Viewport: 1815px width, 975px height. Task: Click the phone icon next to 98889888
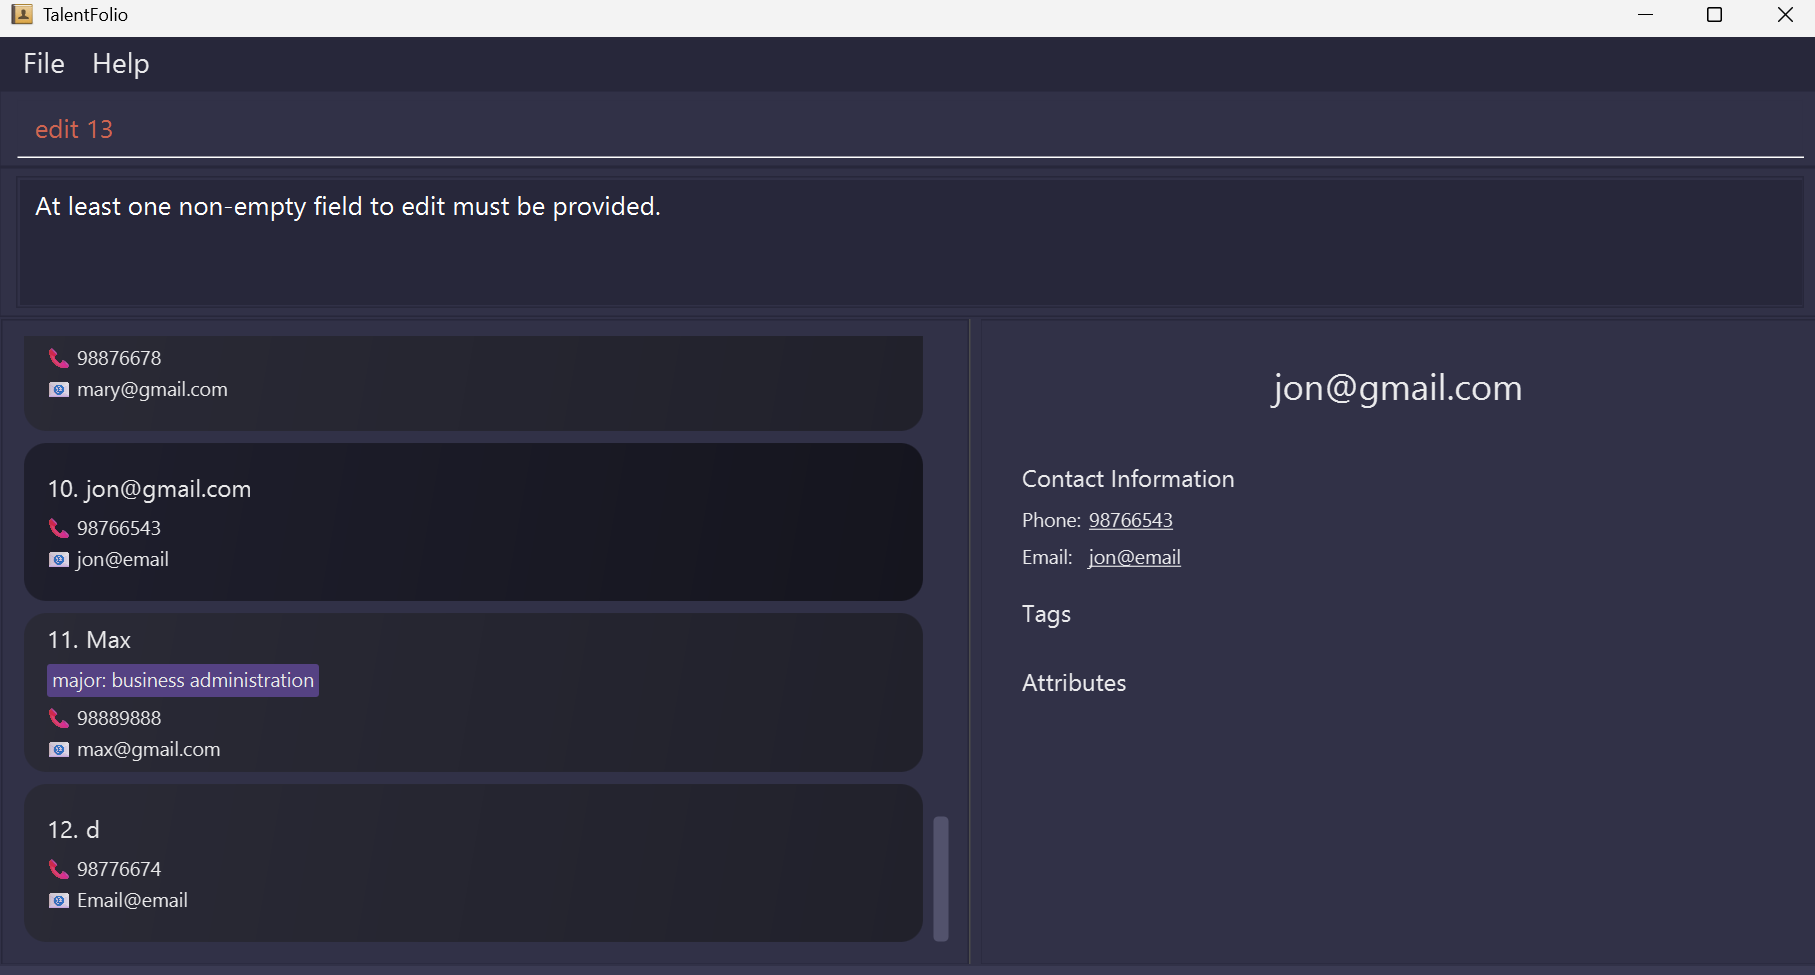coord(59,718)
